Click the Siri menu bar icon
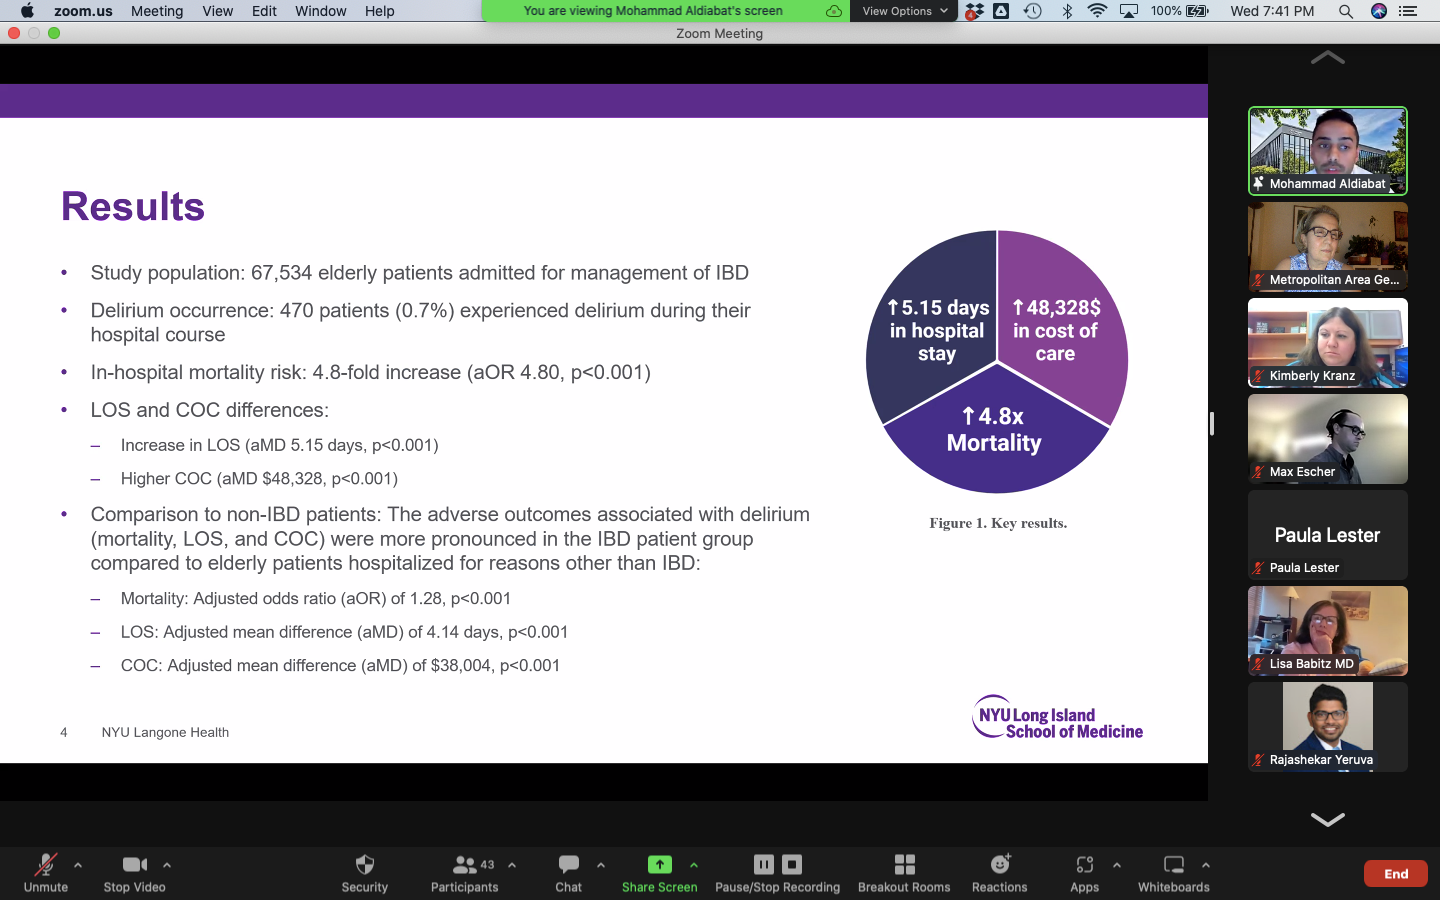This screenshot has width=1440, height=900. click(x=1379, y=11)
